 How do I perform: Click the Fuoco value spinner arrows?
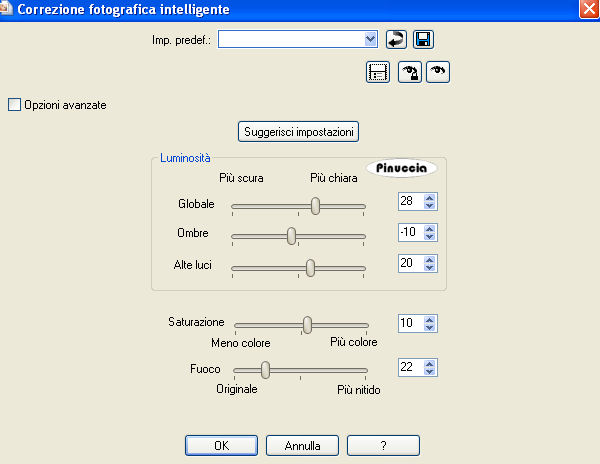click(x=430, y=368)
